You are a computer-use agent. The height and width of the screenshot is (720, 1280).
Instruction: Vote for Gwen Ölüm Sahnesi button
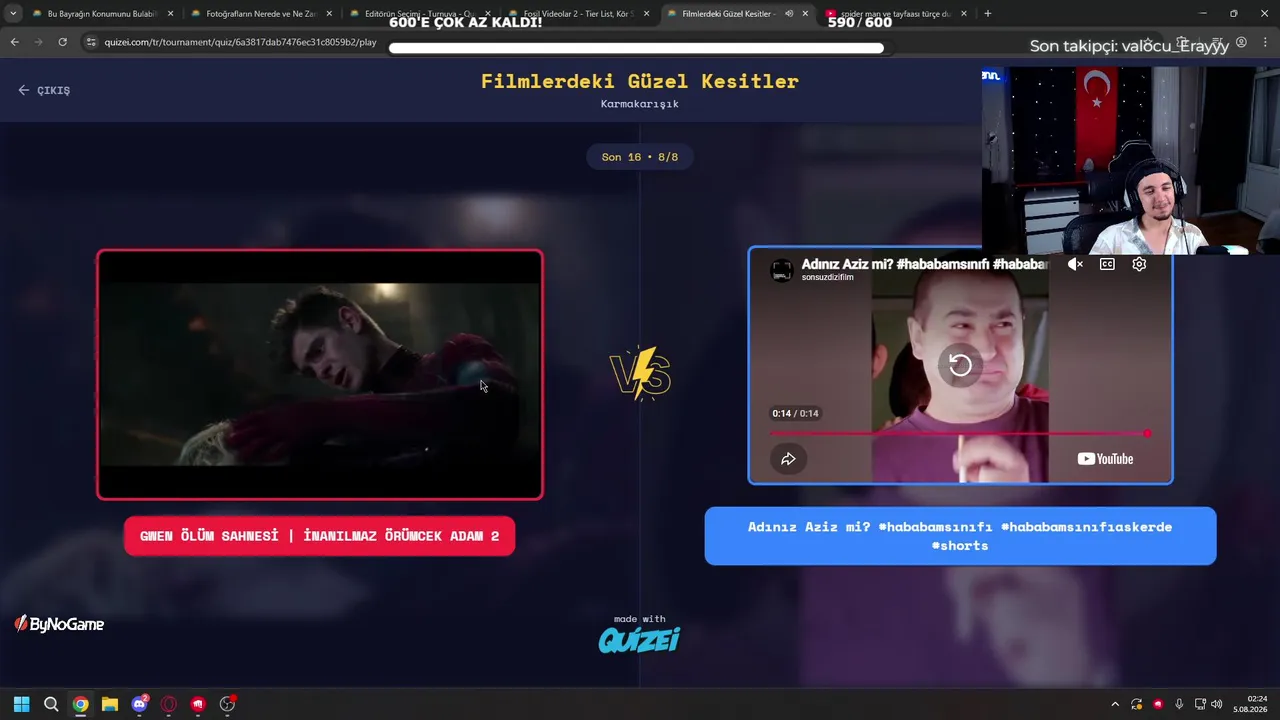pos(319,536)
